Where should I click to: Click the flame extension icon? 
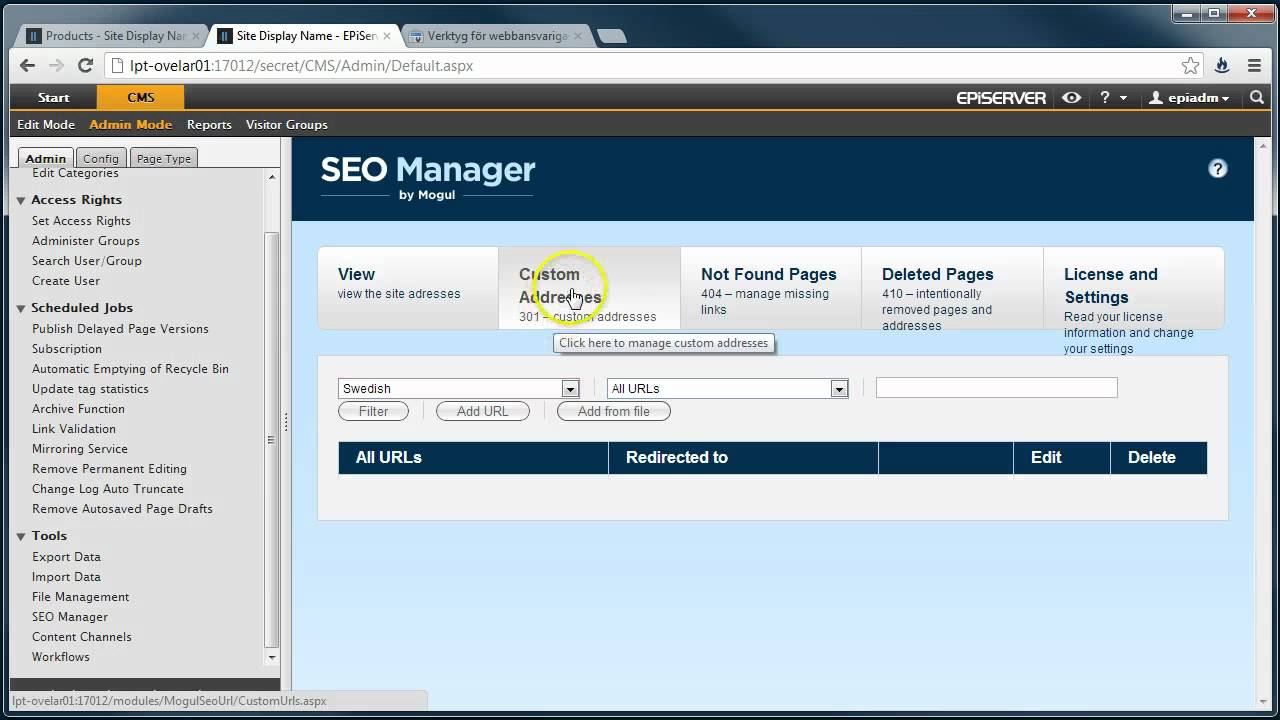[1222, 66]
